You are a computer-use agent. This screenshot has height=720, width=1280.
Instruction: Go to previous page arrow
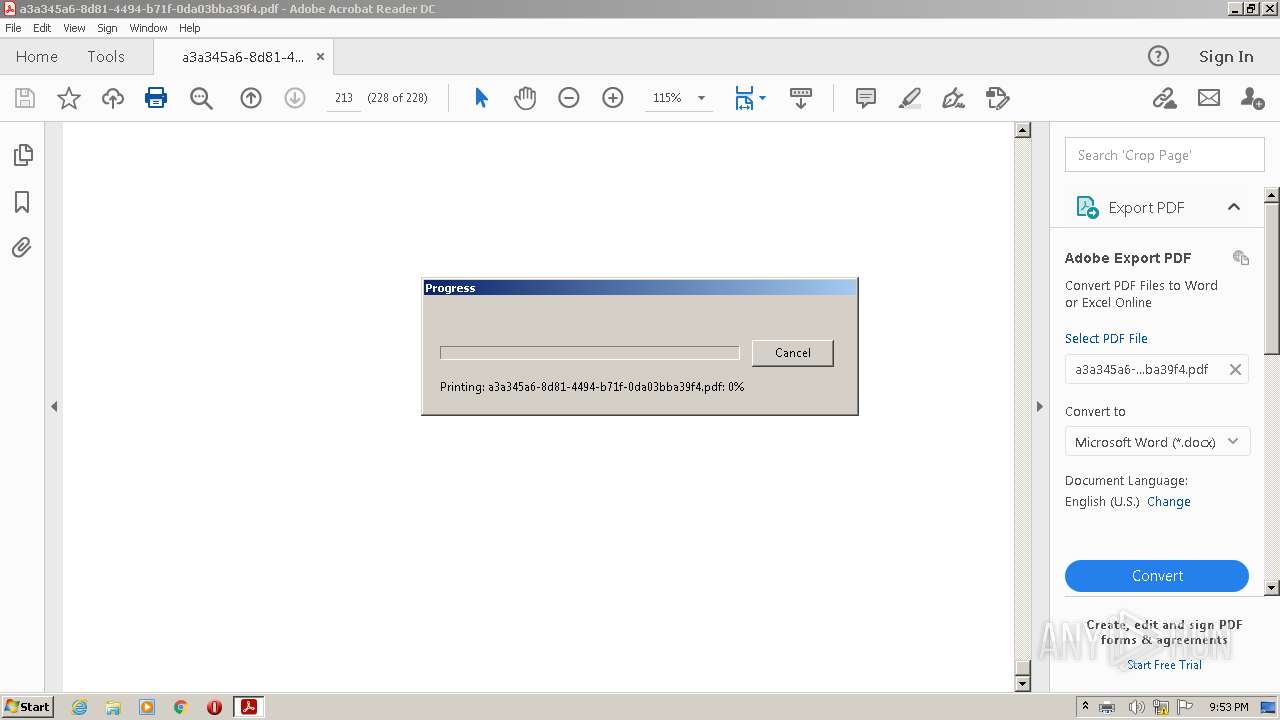(x=251, y=98)
